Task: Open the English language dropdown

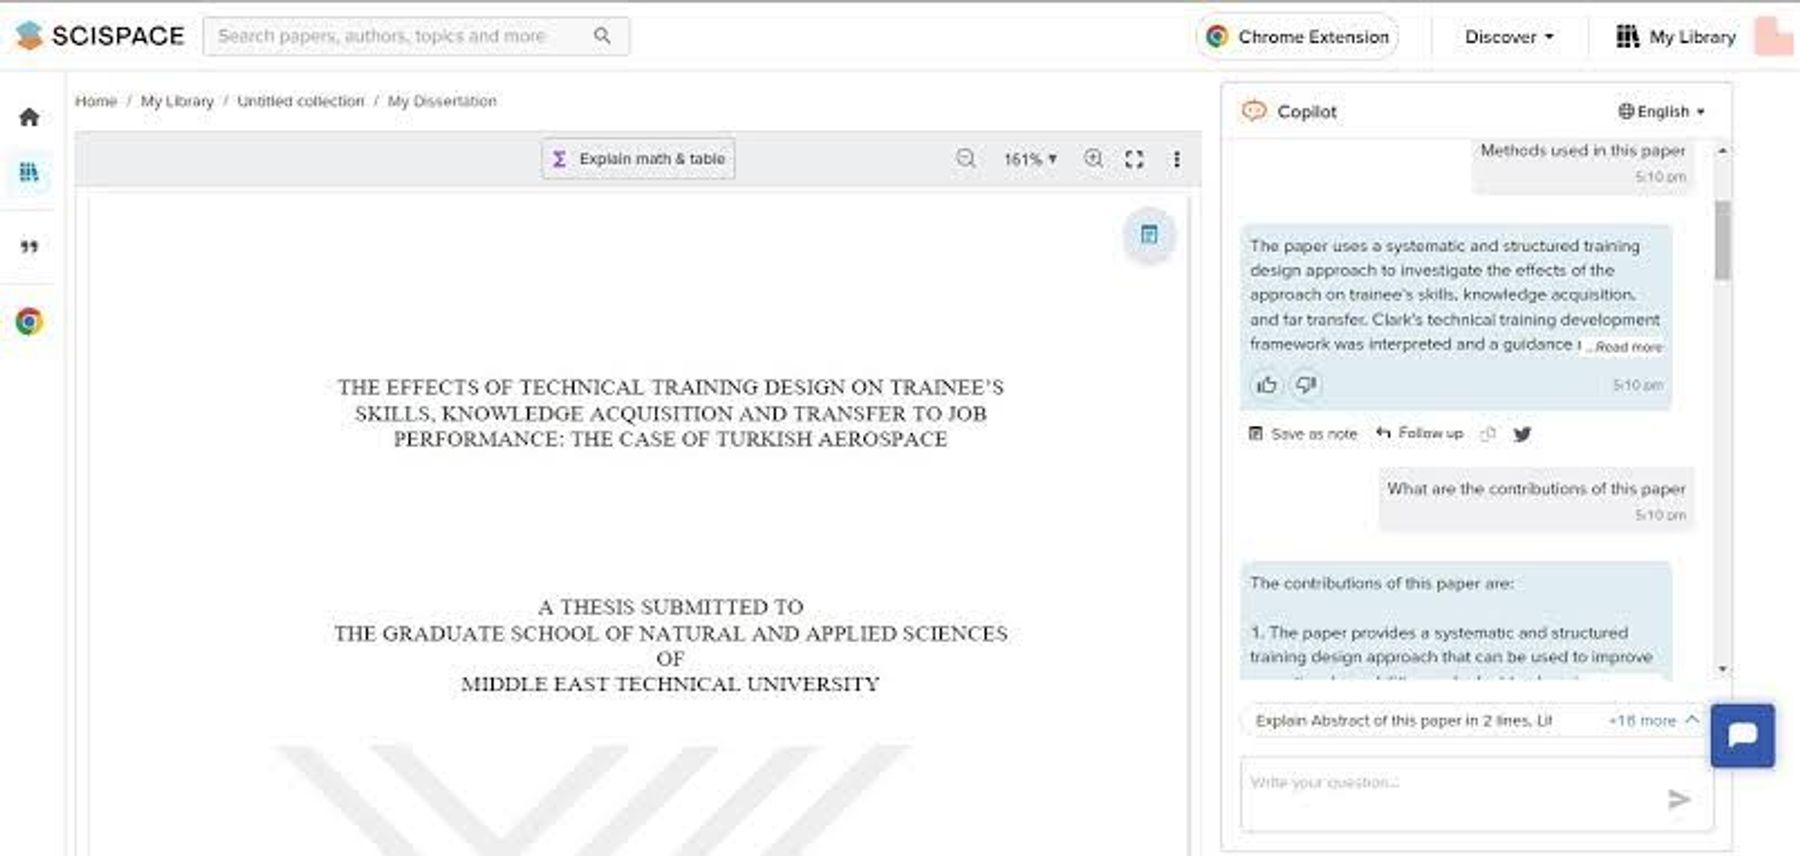Action: (x=1661, y=111)
